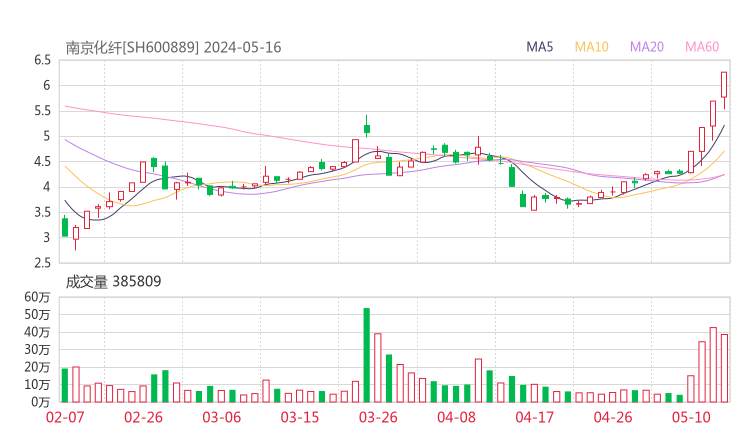Click the tallest green volume bar near 03-26
The width and height of the screenshot is (740, 440).
click(x=367, y=355)
